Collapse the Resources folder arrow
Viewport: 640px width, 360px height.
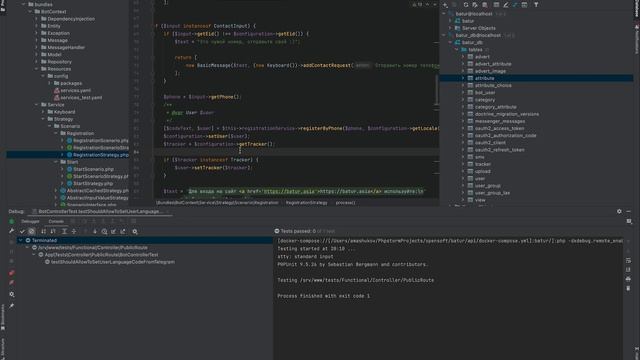37,69
